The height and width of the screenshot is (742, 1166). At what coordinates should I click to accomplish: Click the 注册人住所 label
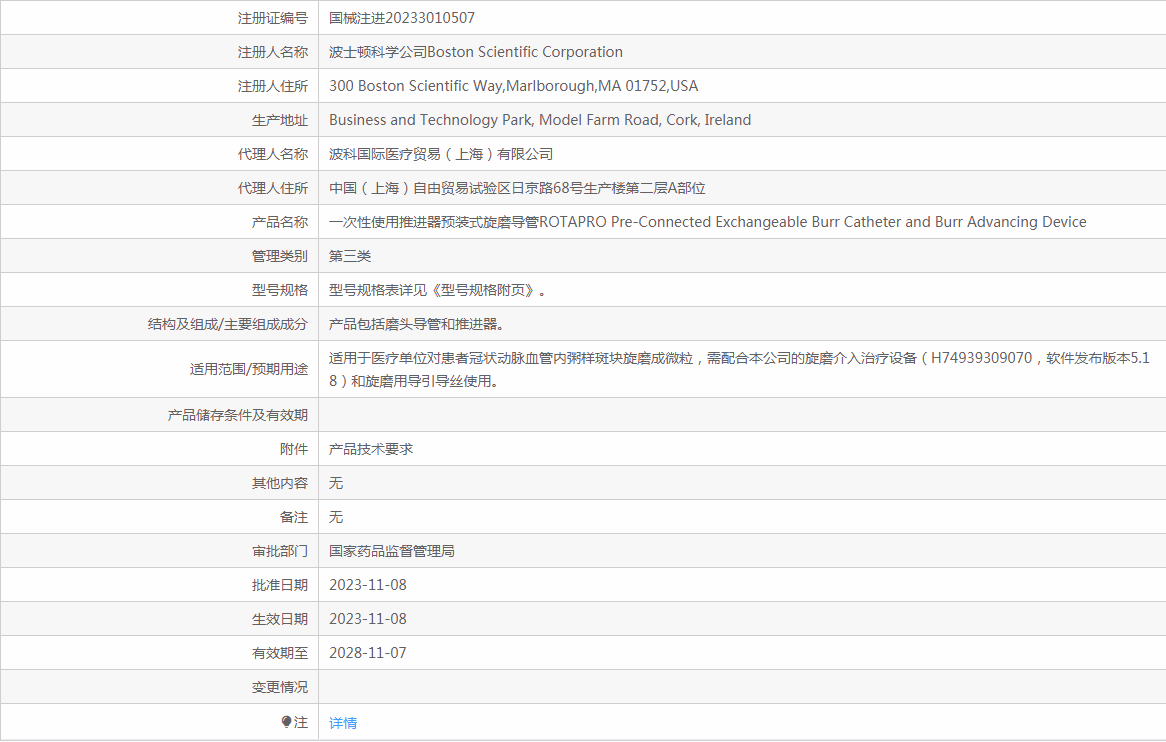(272, 86)
